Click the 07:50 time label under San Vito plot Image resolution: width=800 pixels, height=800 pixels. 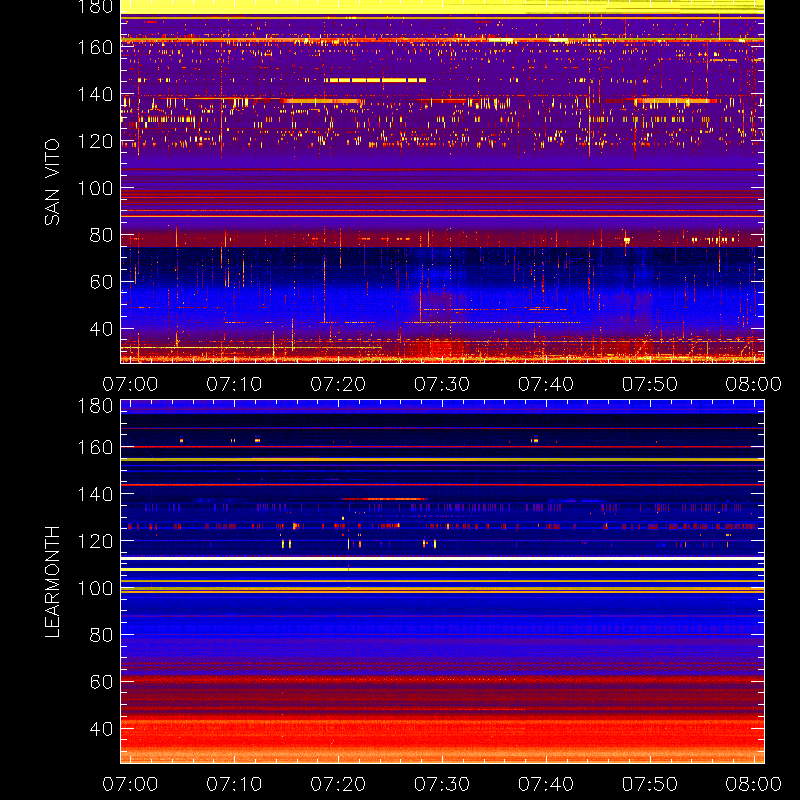pyautogui.click(x=650, y=384)
